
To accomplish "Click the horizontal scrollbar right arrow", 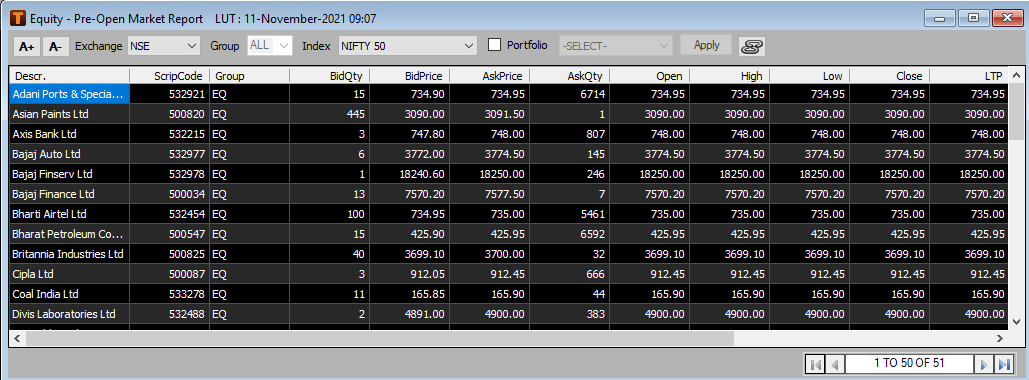I will [999, 339].
